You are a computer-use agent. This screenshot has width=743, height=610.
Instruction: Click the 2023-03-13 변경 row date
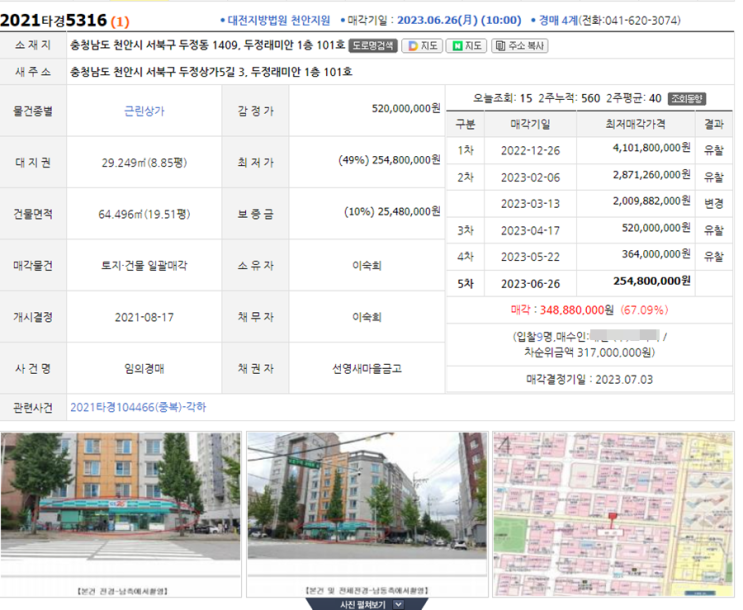pos(530,204)
